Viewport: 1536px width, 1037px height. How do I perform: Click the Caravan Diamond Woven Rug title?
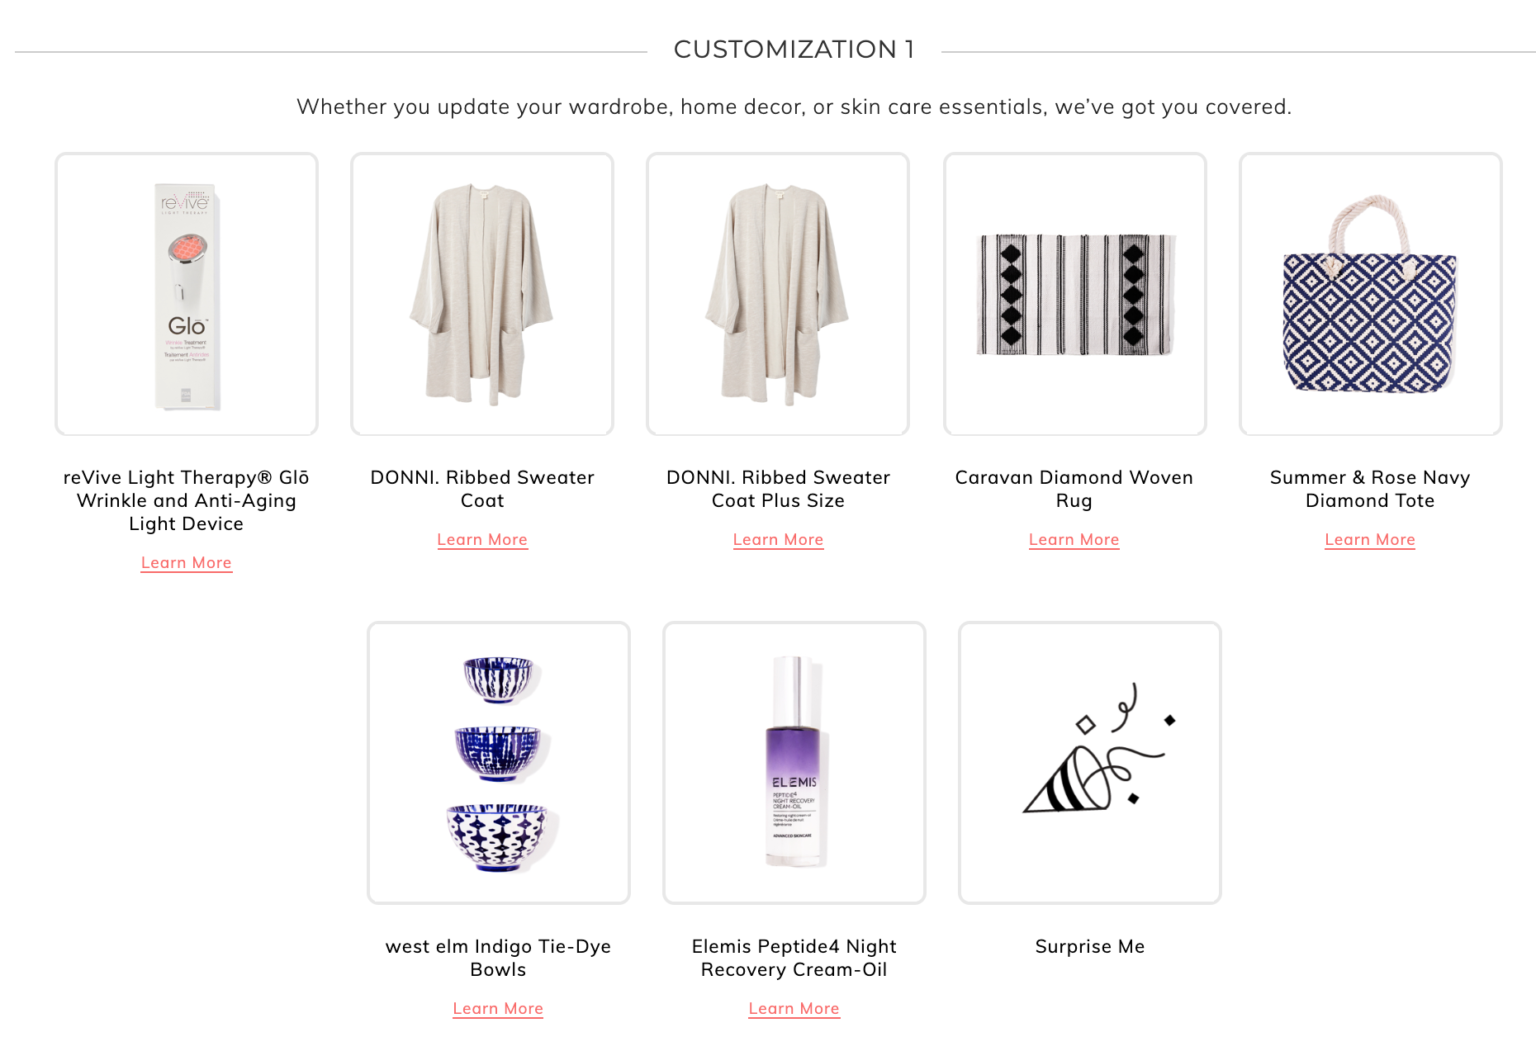(1074, 489)
